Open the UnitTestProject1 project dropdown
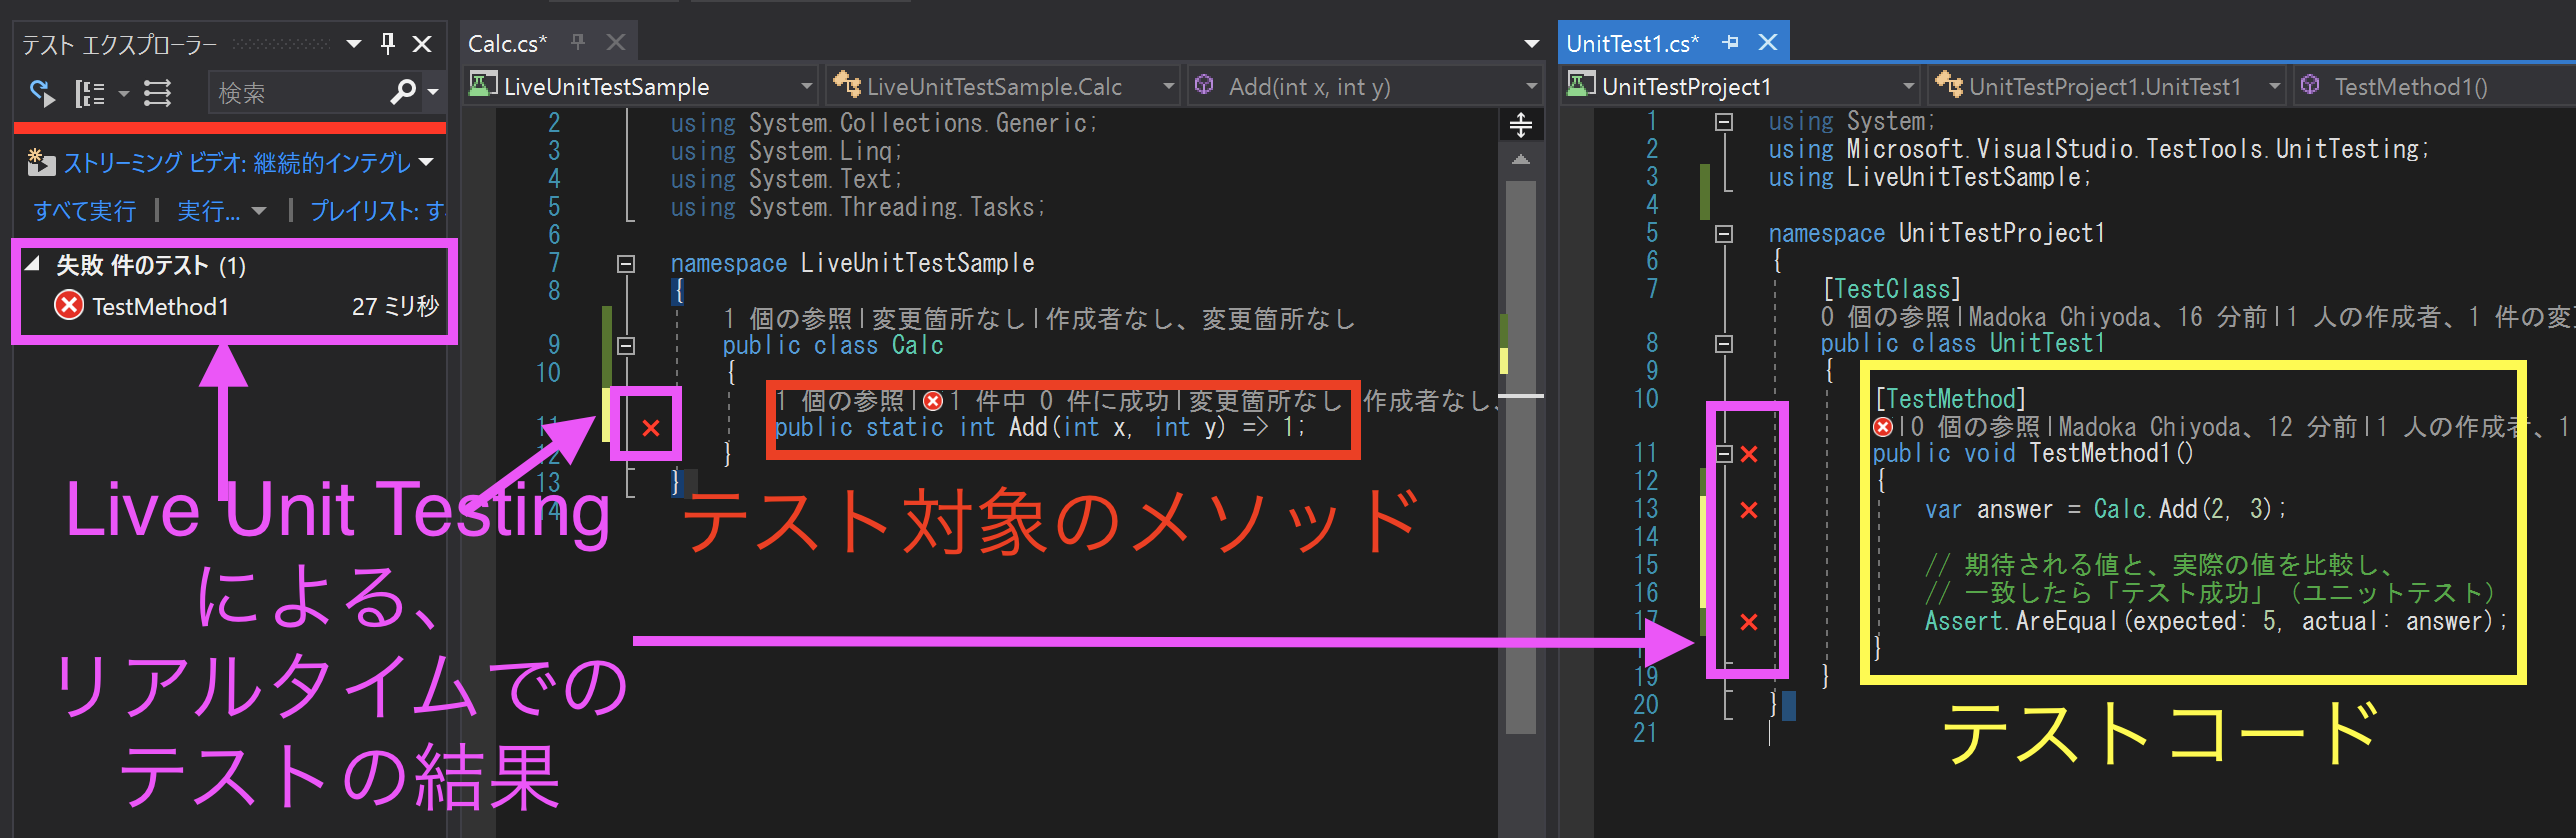 tap(1908, 86)
